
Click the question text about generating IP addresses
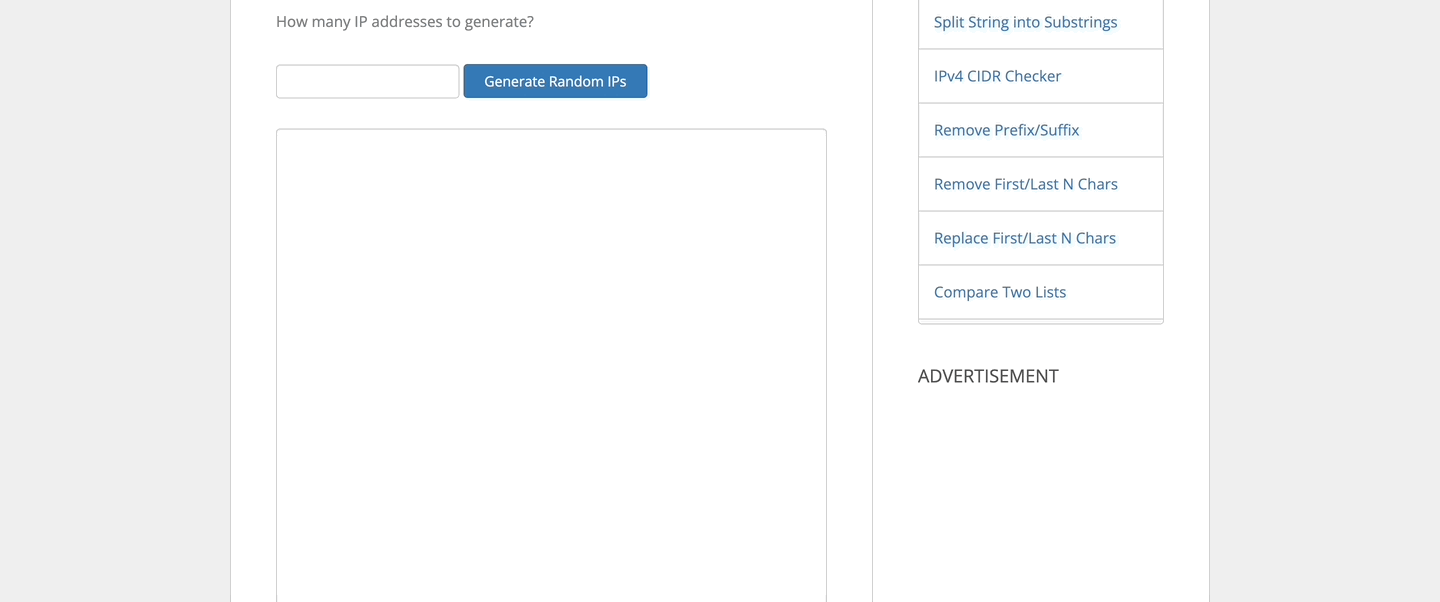[x=405, y=21]
